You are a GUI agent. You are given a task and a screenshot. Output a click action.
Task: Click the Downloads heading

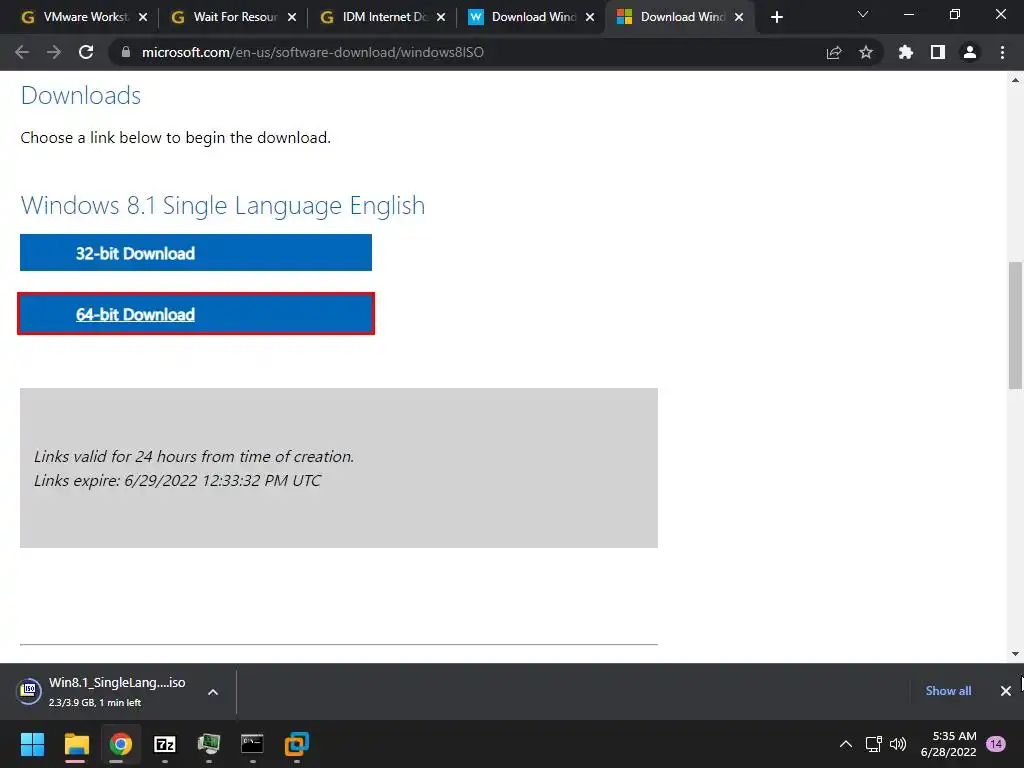coord(81,95)
